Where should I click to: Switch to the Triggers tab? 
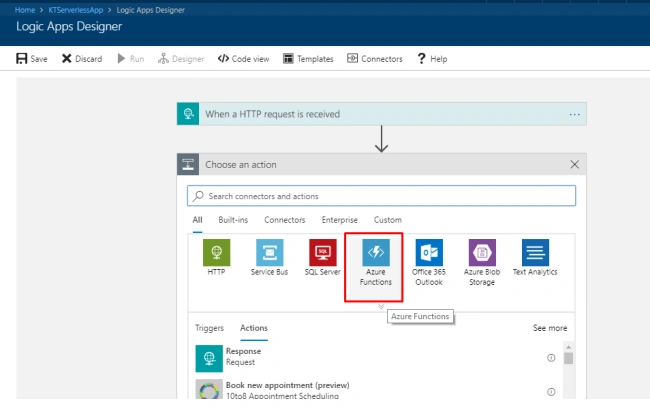click(209, 328)
